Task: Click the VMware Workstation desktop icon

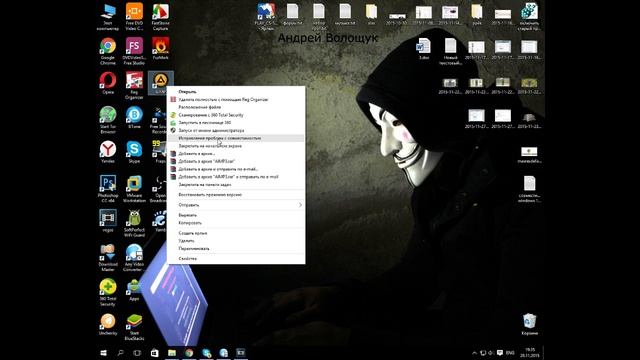Action: point(134,189)
